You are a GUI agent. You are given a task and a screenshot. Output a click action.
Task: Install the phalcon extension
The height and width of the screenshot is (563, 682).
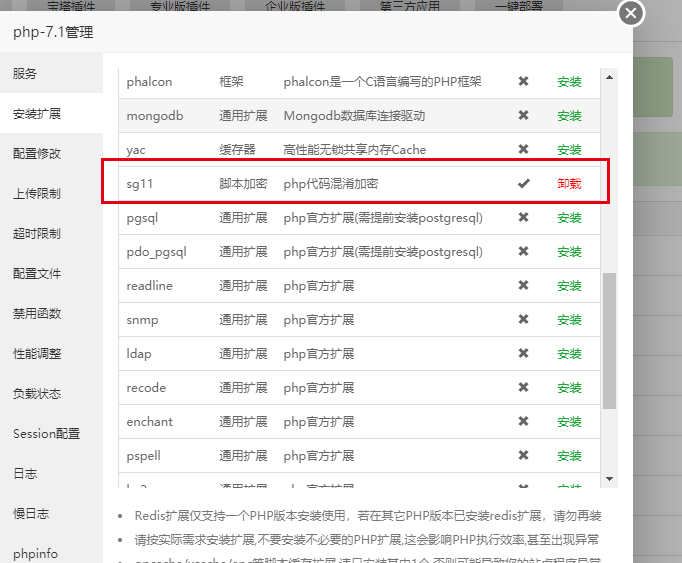point(569,82)
